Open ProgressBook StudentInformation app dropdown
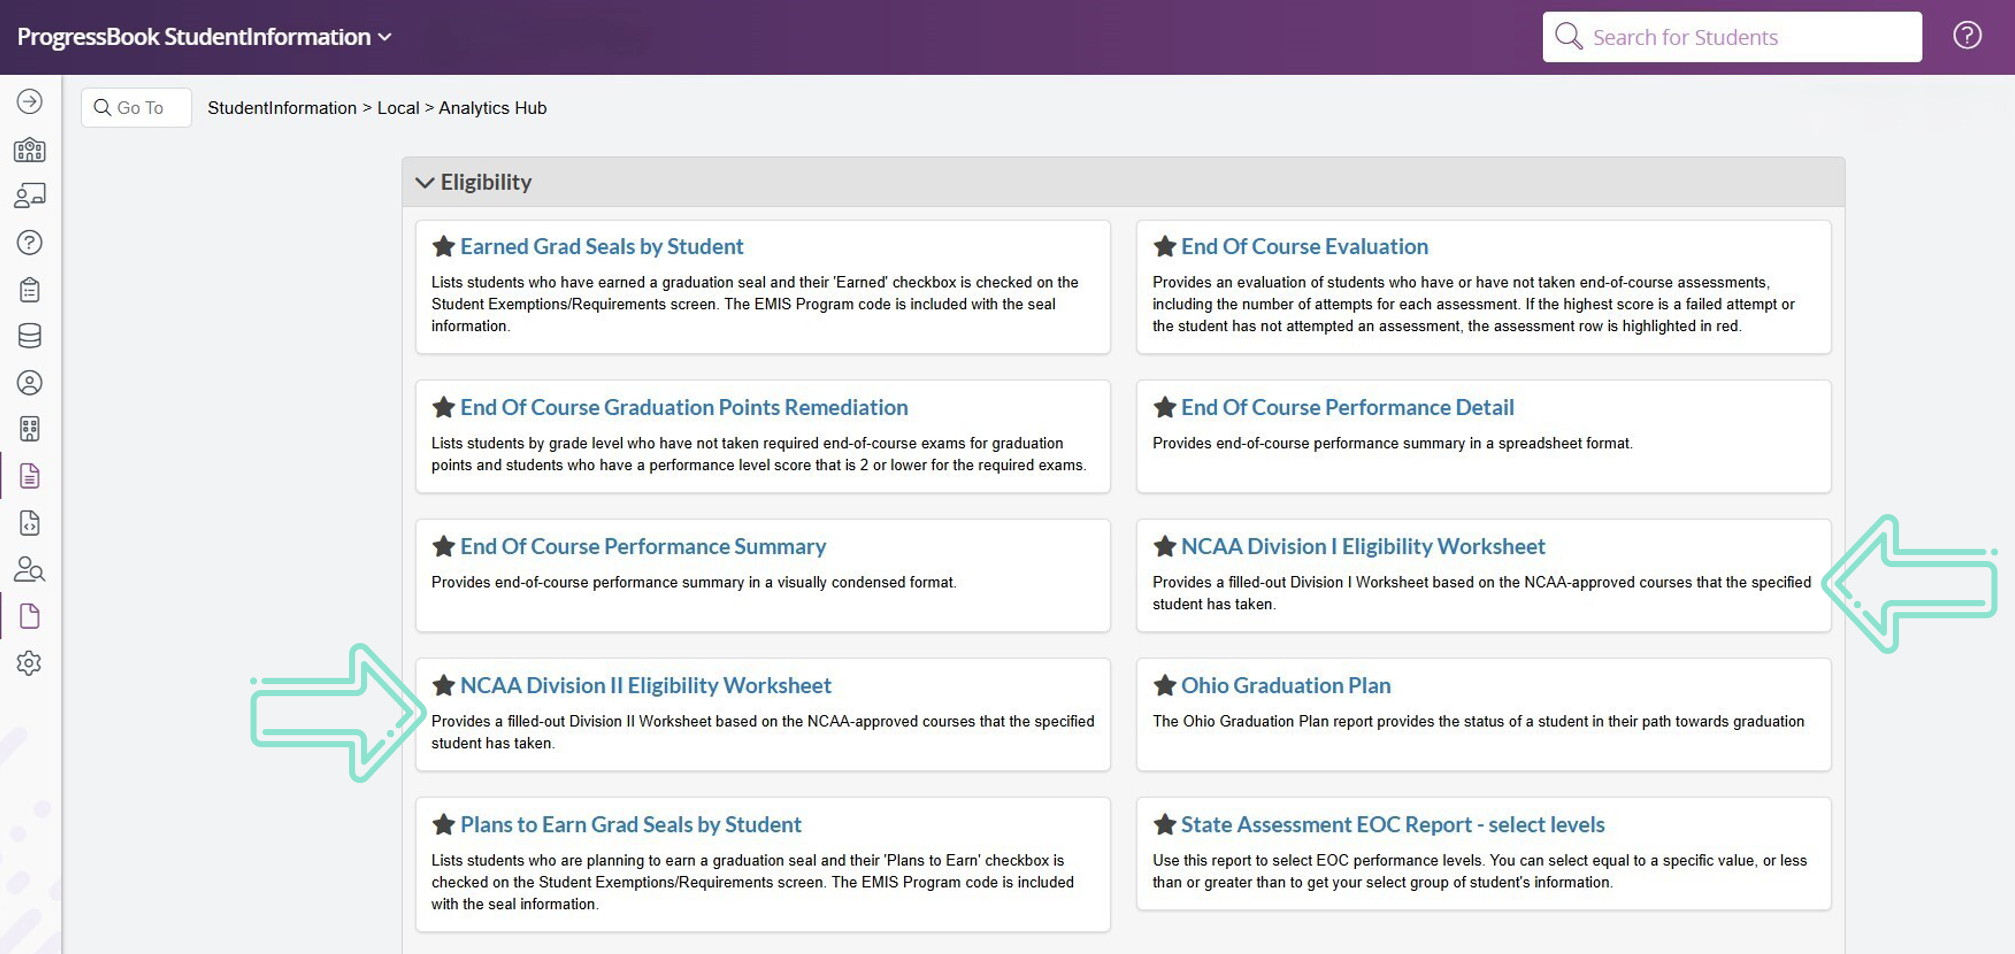The image size is (2015, 954). point(204,37)
